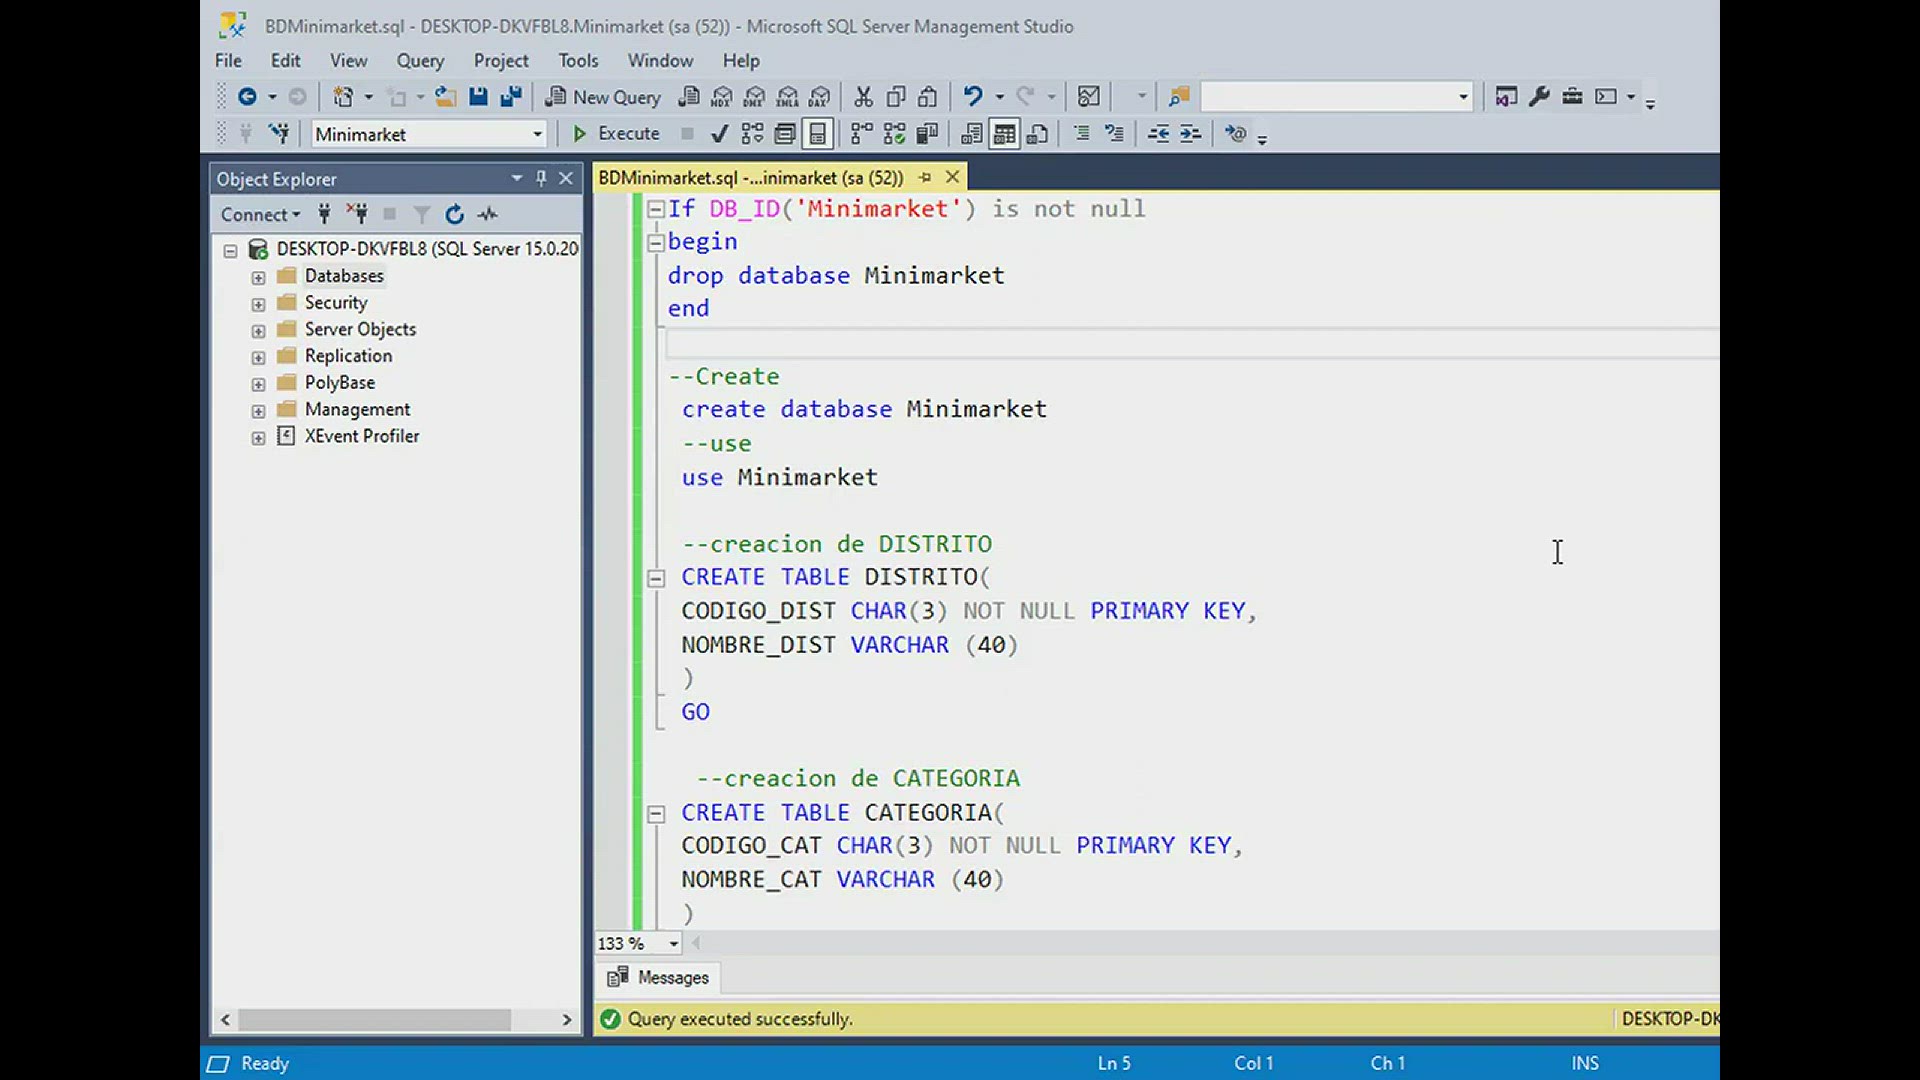
Task: Expand the Management folder
Action: point(258,411)
